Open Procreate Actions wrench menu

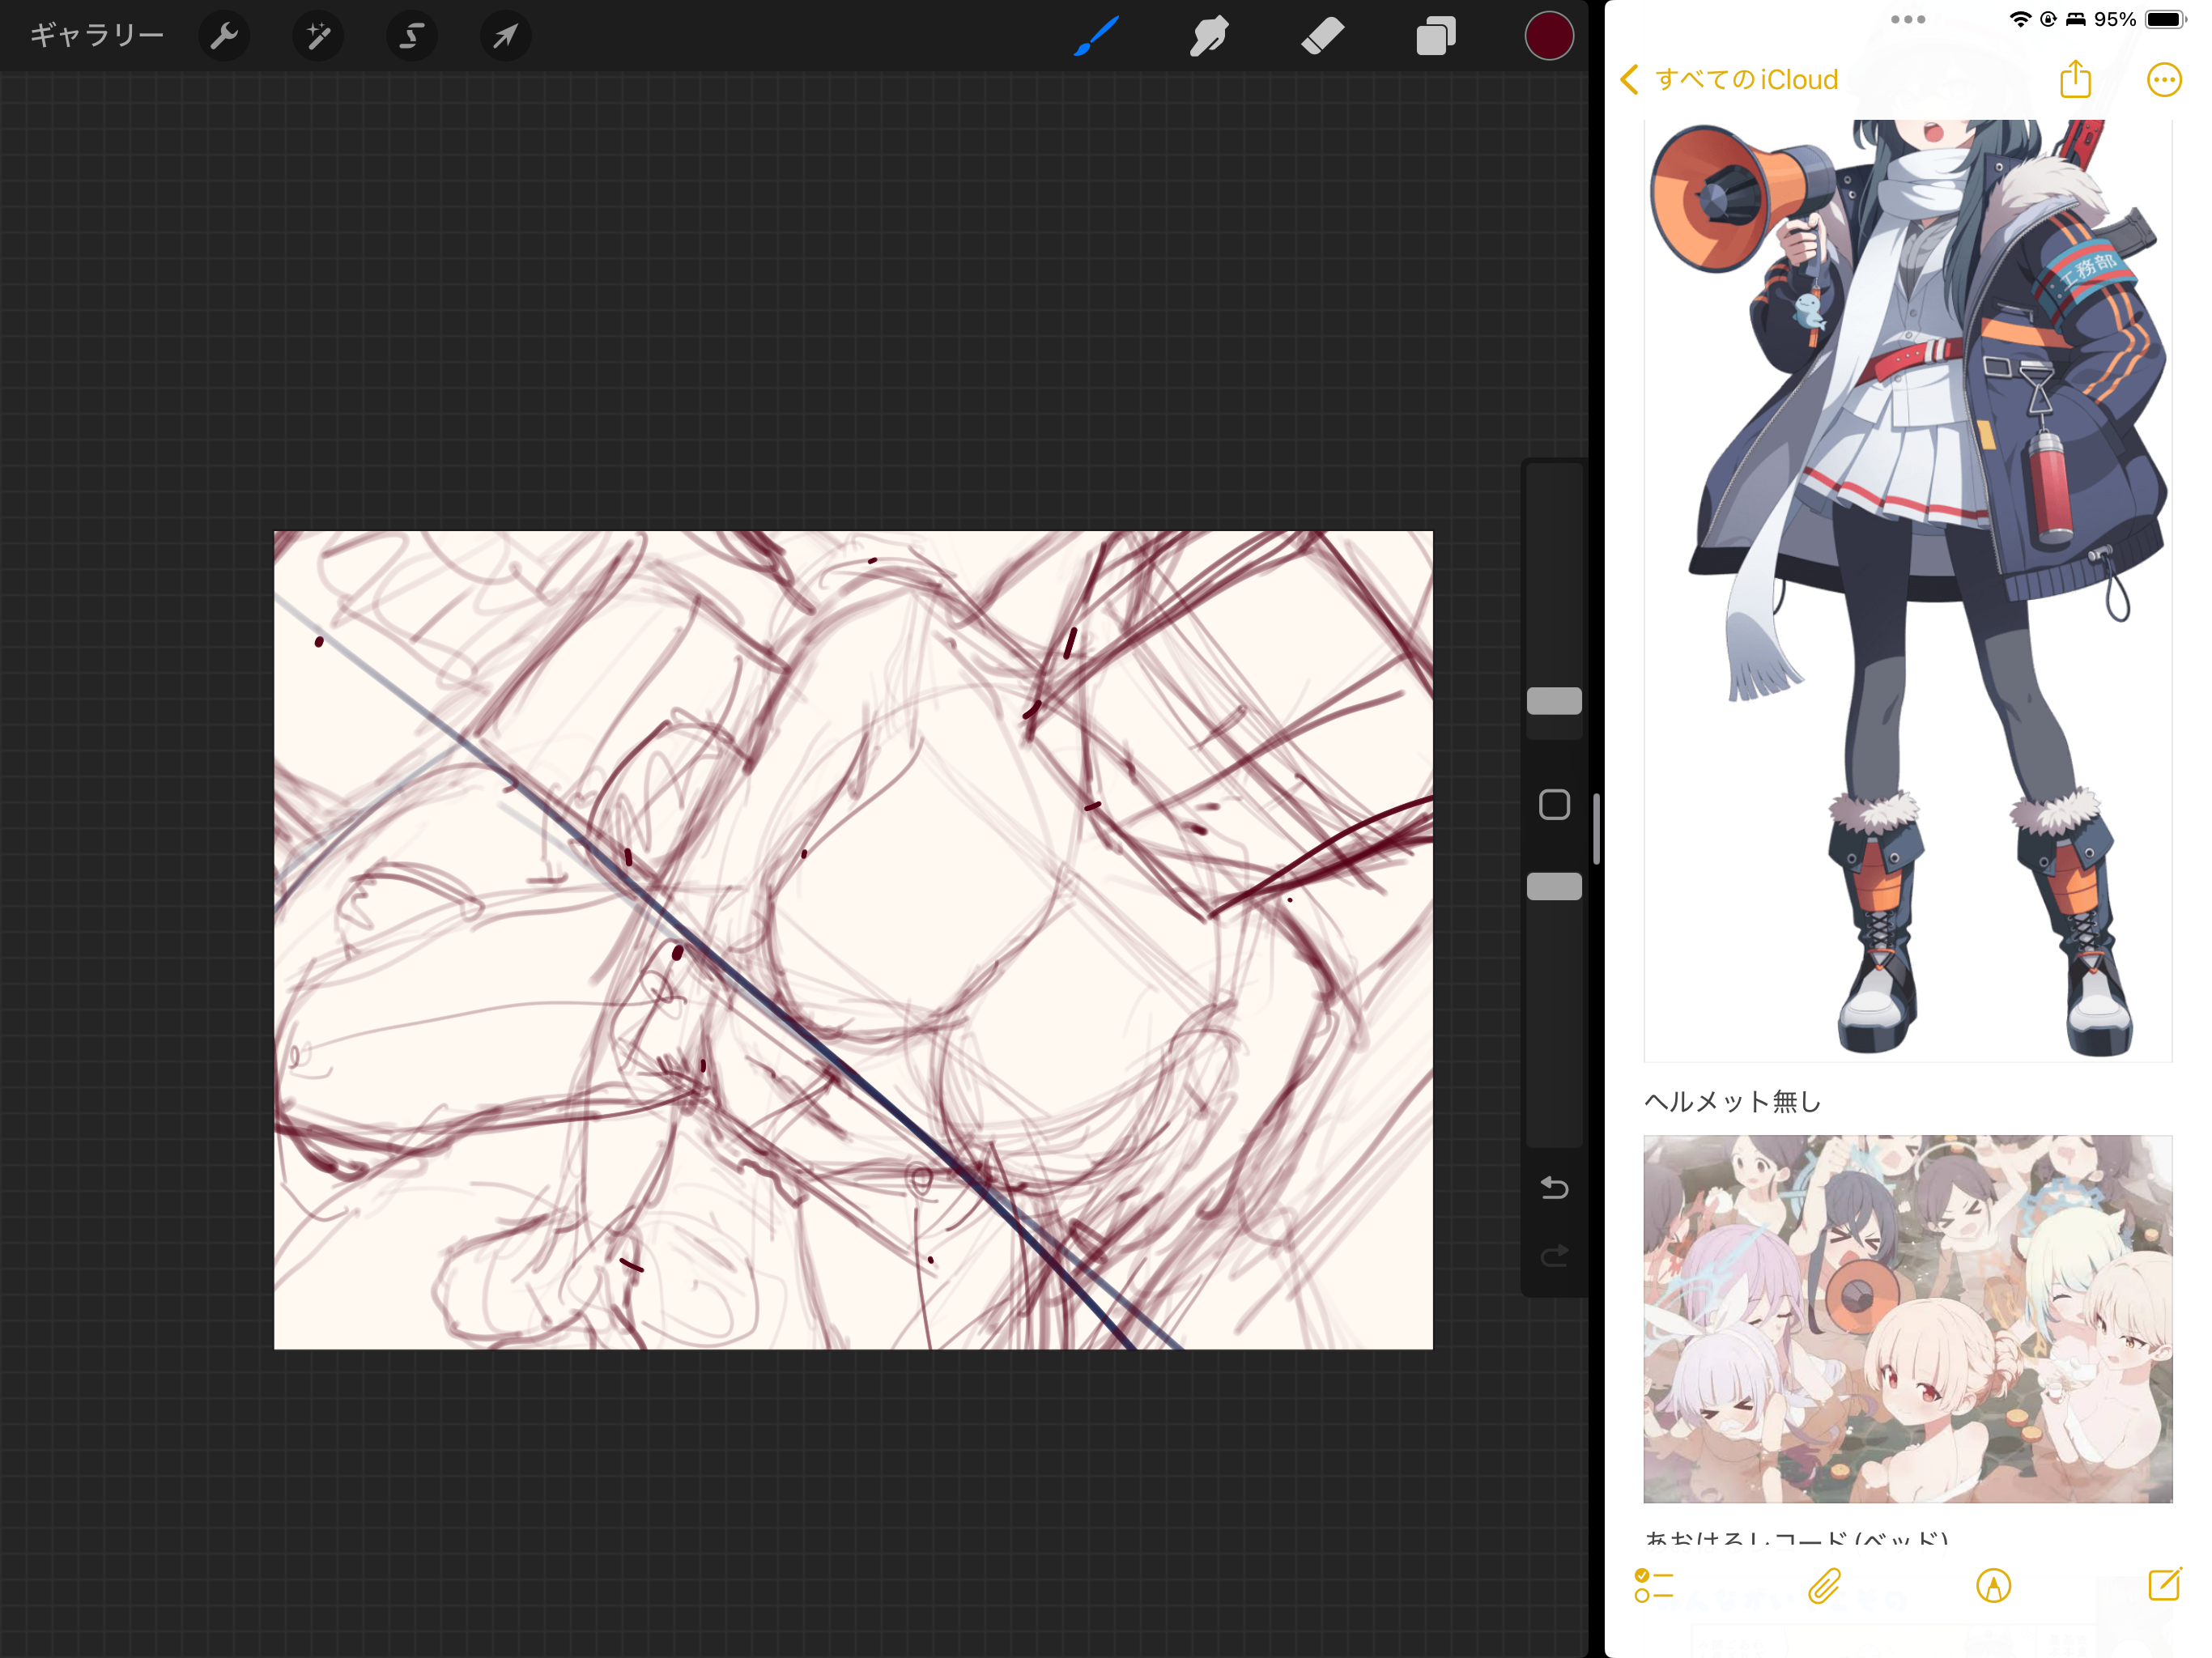click(x=224, y=37)
